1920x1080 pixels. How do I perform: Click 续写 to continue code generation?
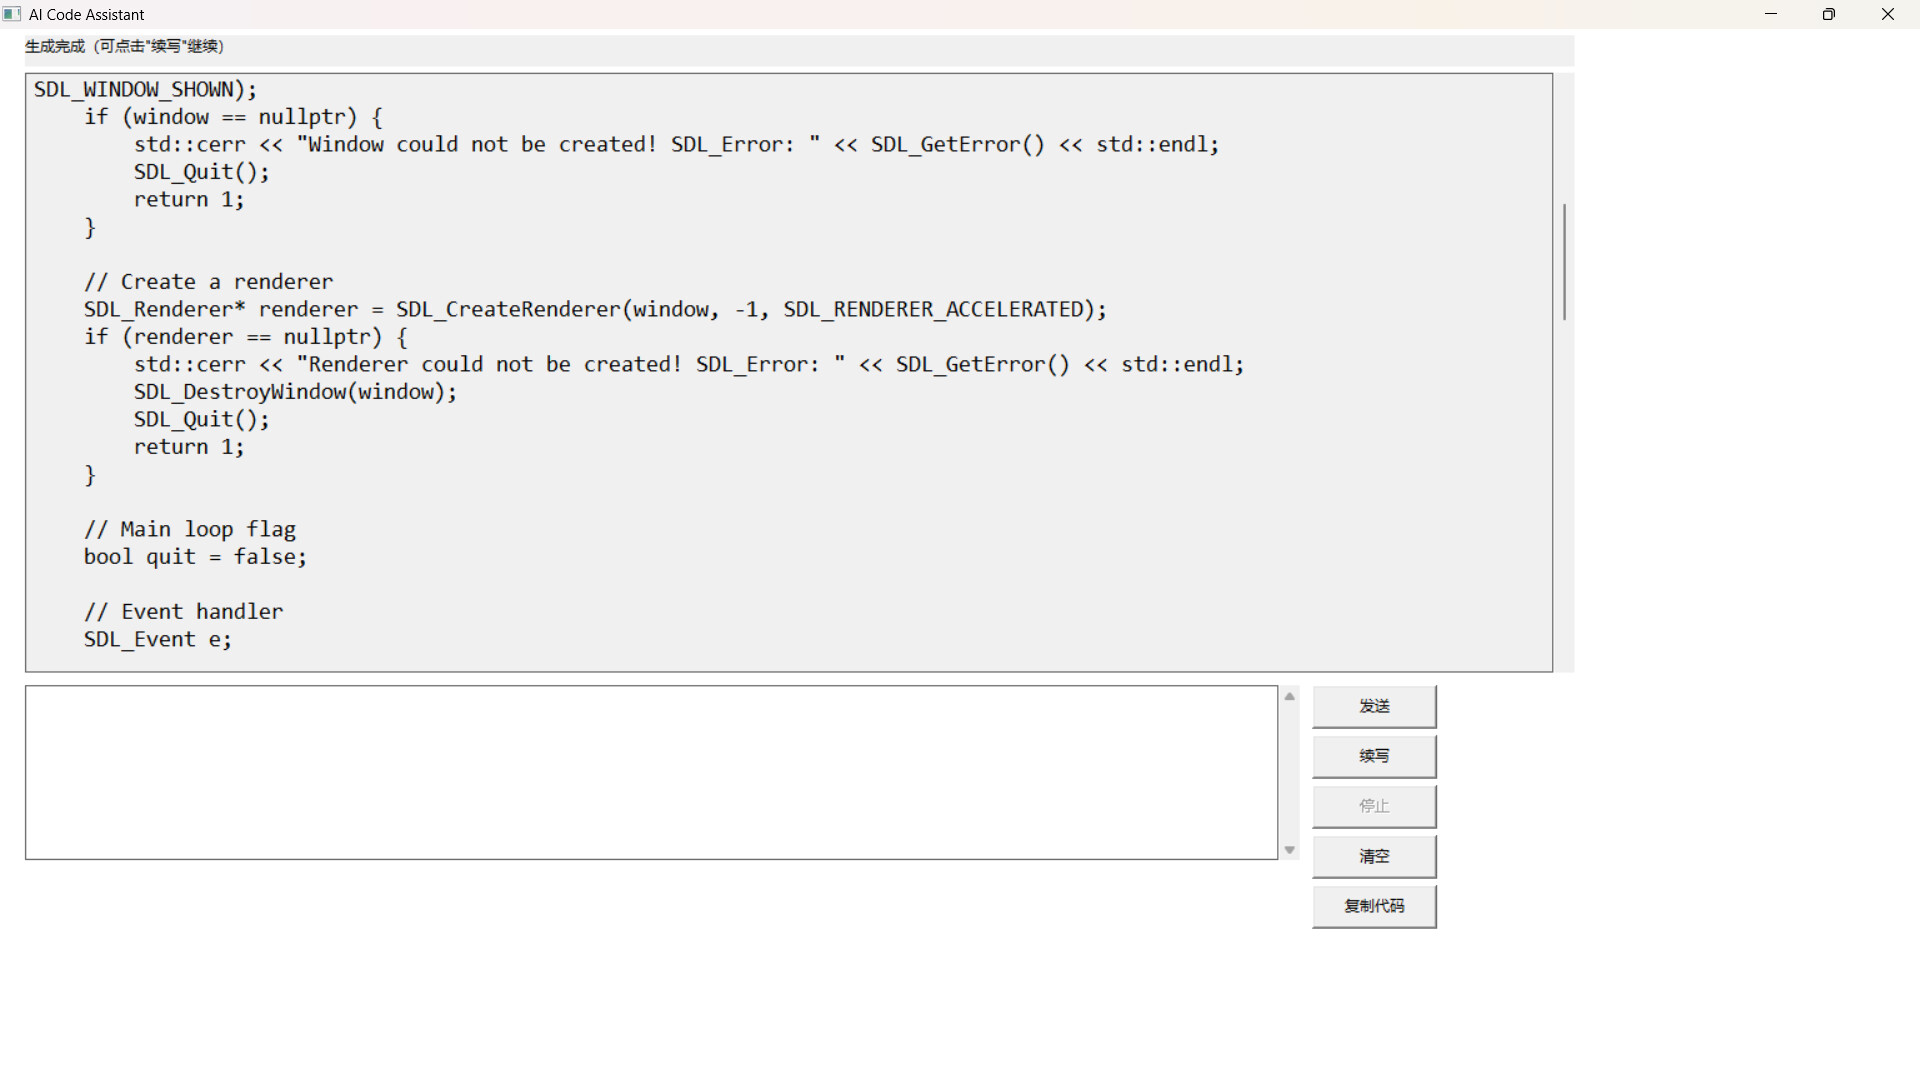(1374, 756)
